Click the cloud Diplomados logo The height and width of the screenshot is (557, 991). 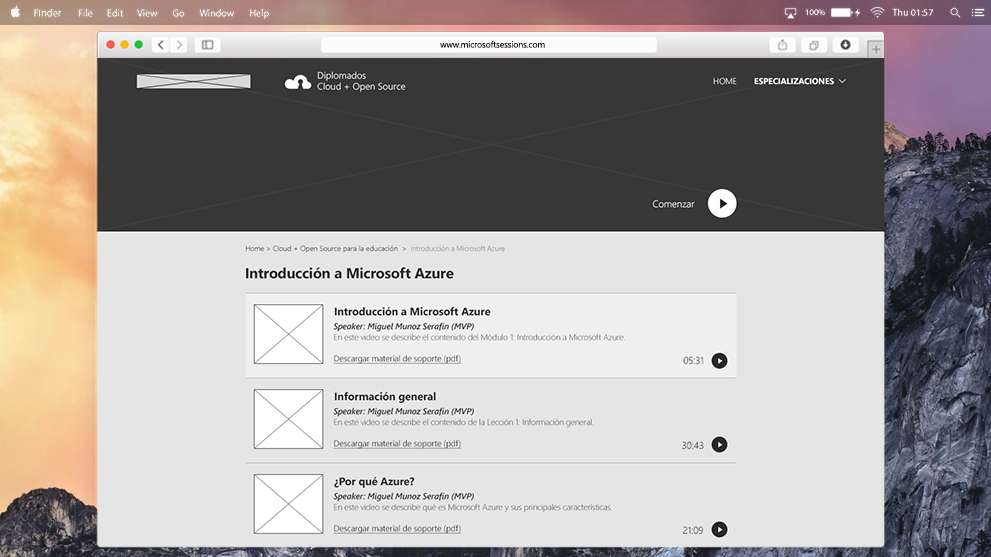(298, 82)
